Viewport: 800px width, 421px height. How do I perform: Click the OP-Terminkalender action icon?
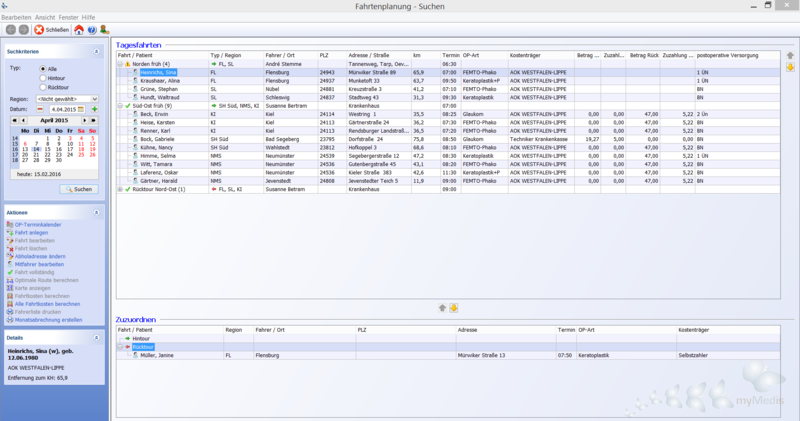[x=10, y=225]
